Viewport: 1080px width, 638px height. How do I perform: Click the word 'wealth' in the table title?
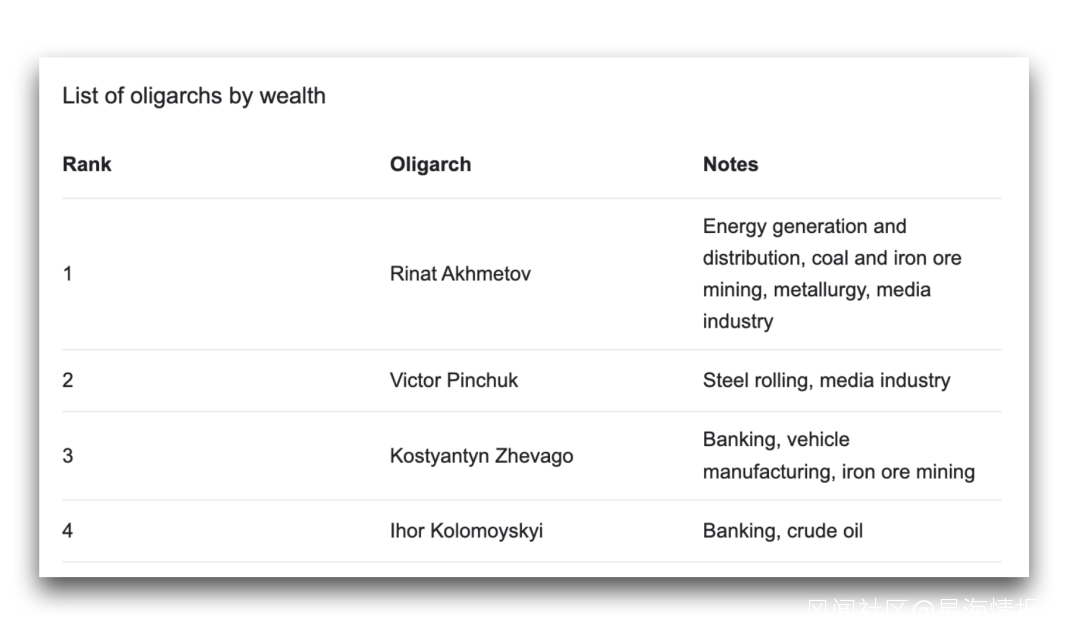292,96
